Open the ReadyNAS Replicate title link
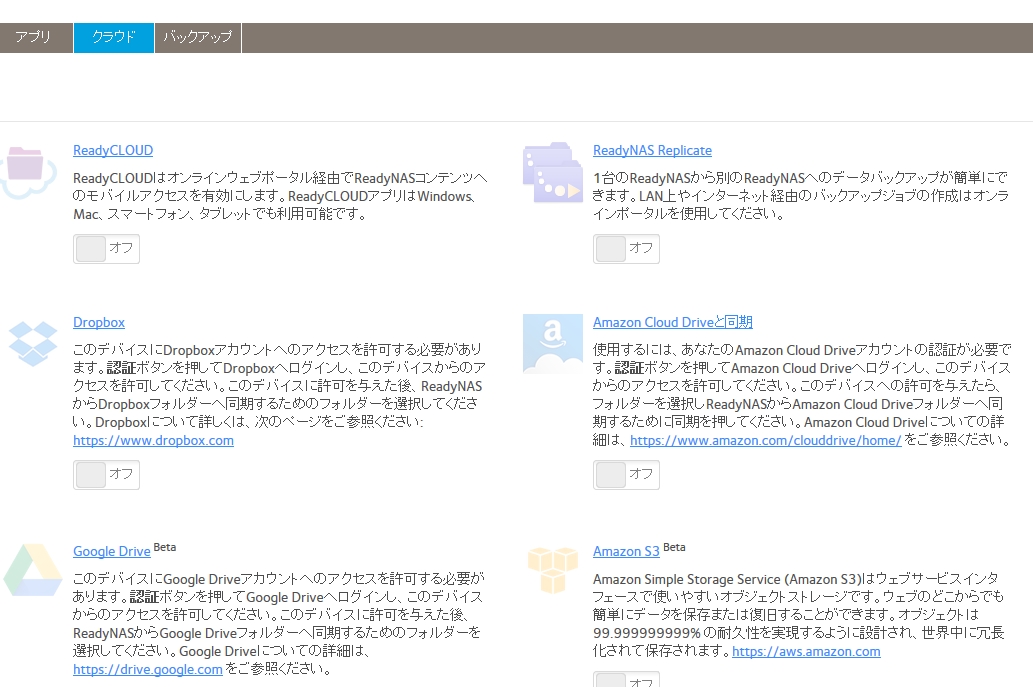 [652, 150]
